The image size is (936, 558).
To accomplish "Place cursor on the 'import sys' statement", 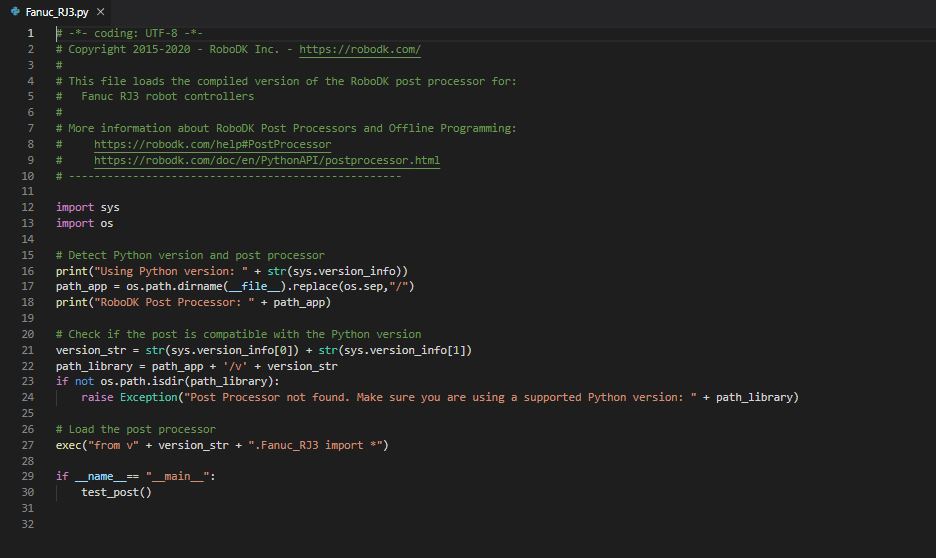I will (x=88, y=207).
